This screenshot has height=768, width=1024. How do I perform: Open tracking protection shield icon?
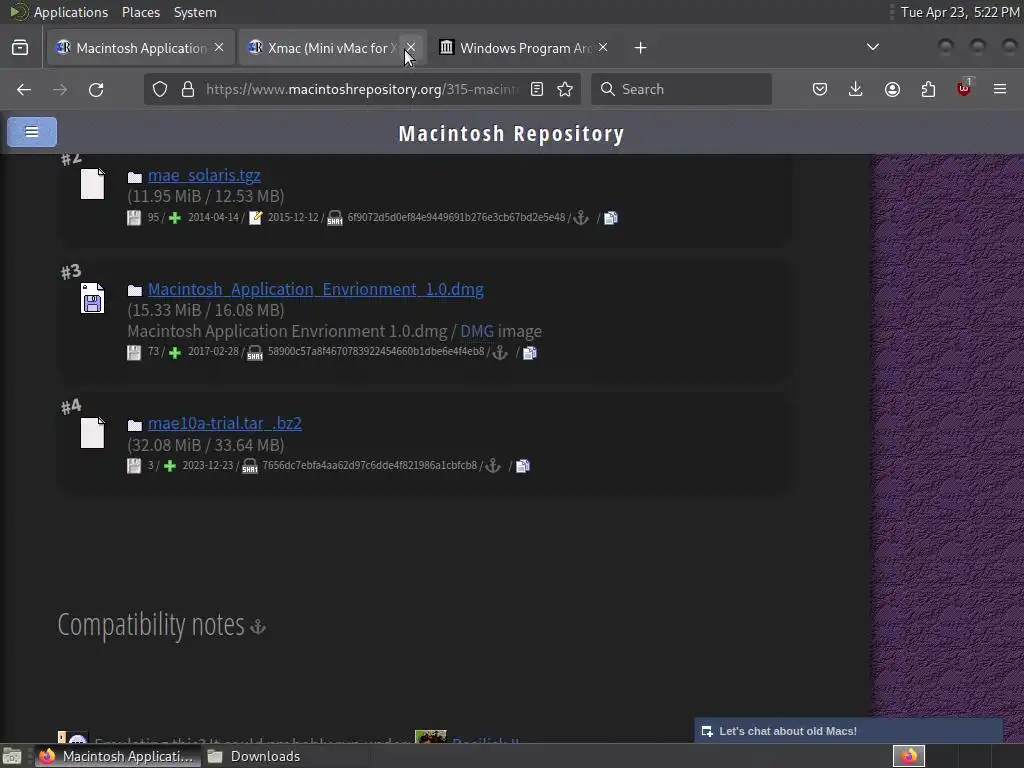160,89
